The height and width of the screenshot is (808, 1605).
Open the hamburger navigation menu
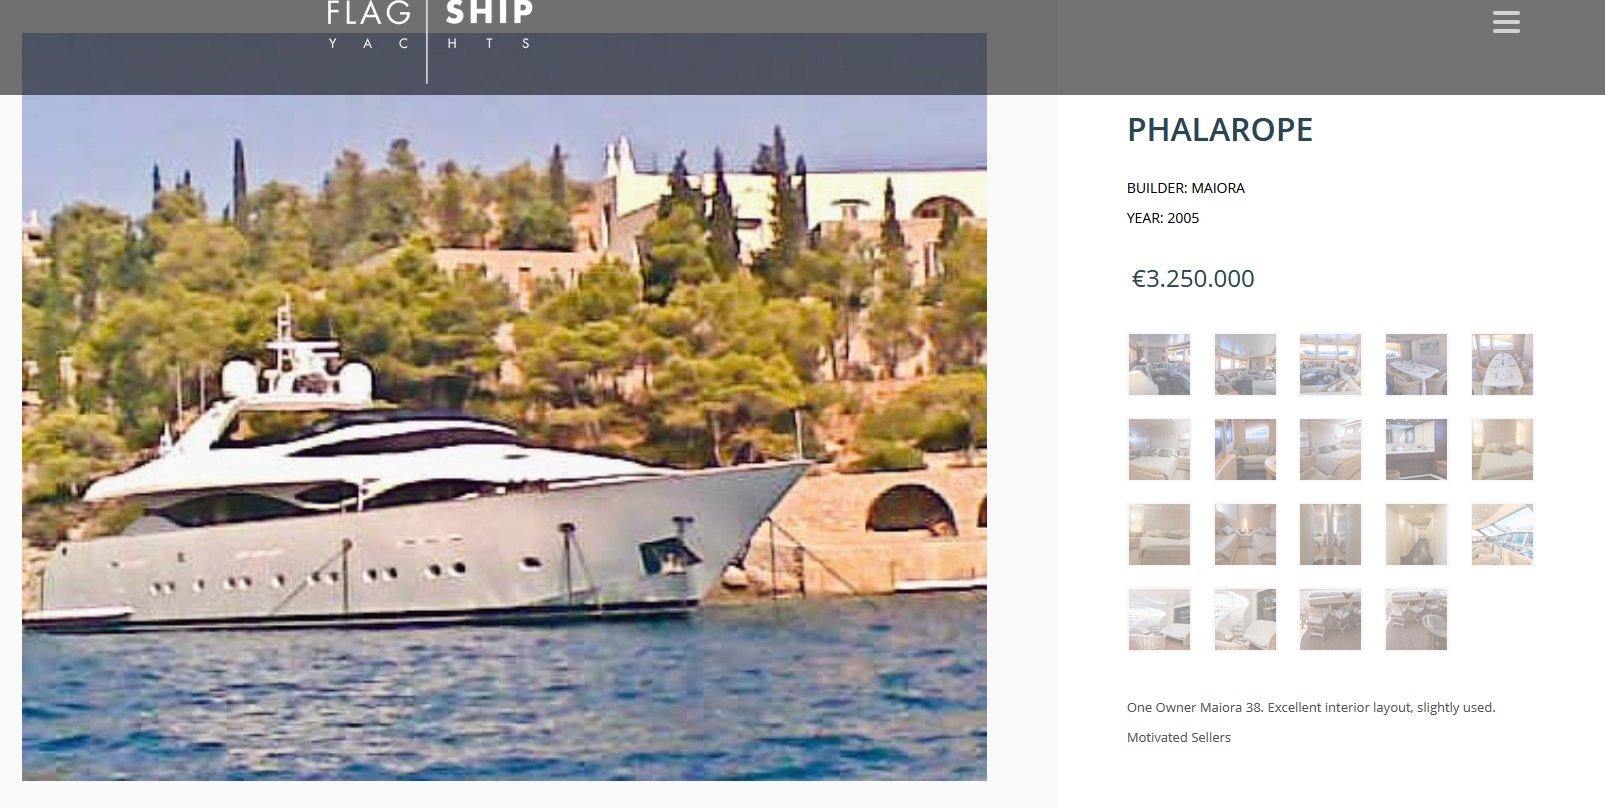1506,22
